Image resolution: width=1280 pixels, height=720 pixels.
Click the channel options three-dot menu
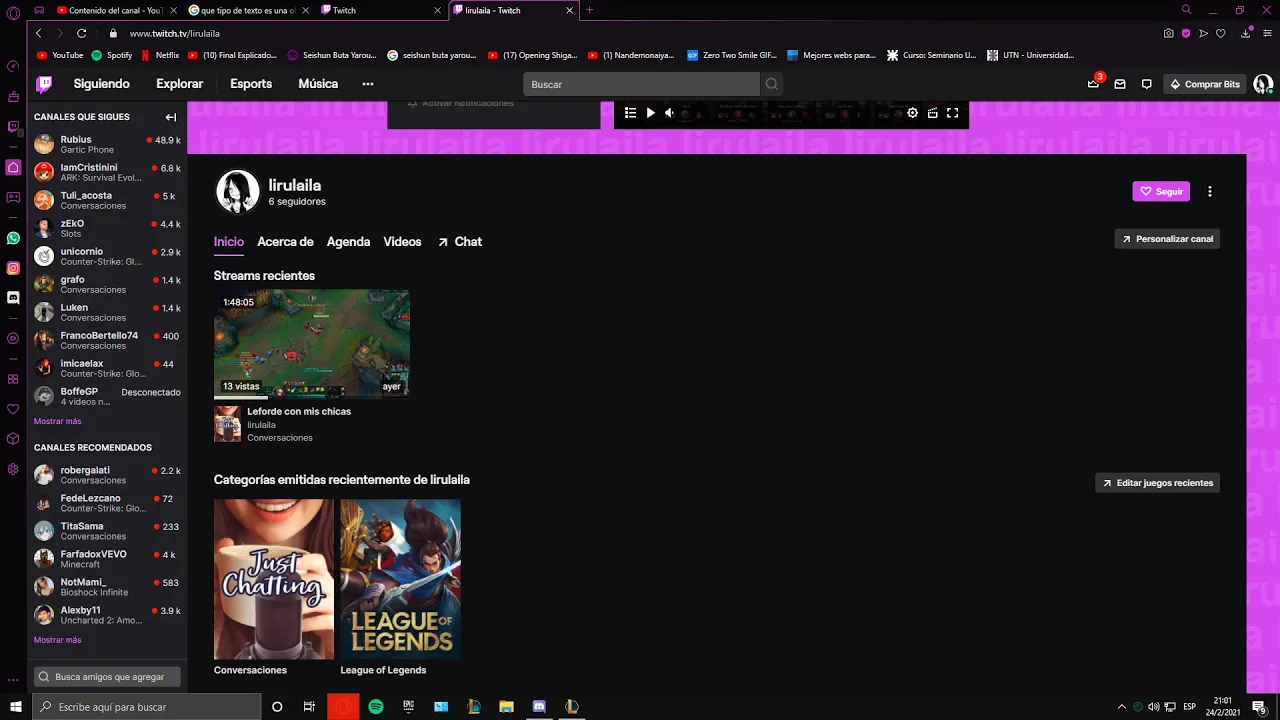tap(1210, 191)
